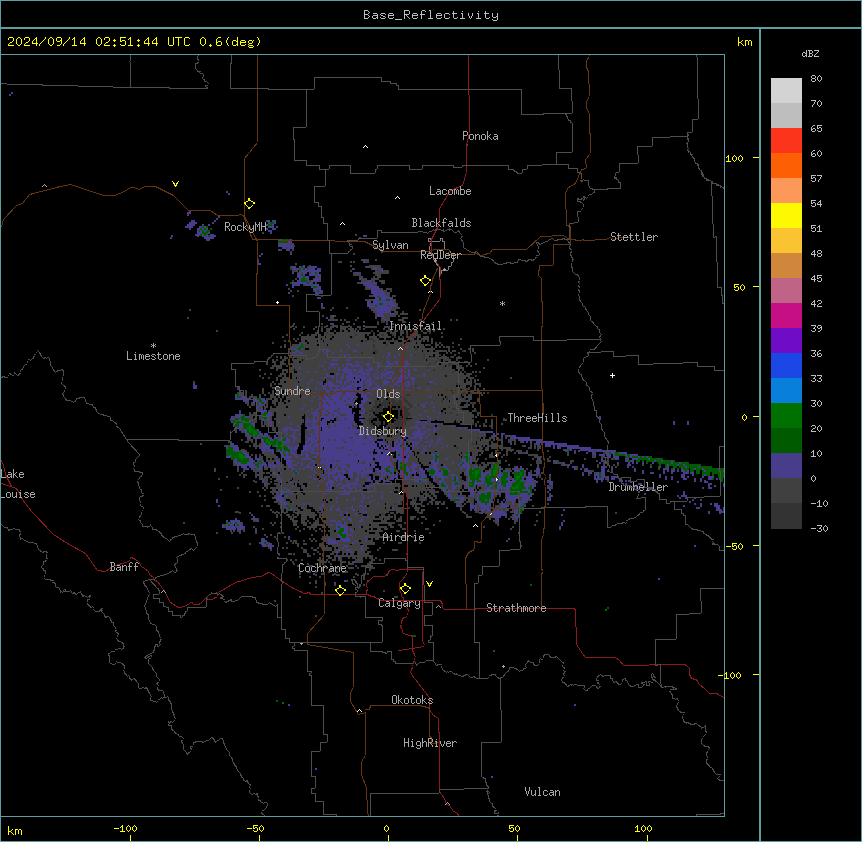
Task: Pick the red swatch in the dBZ legend
Action: pyautogui.click(x=786, y=140)
